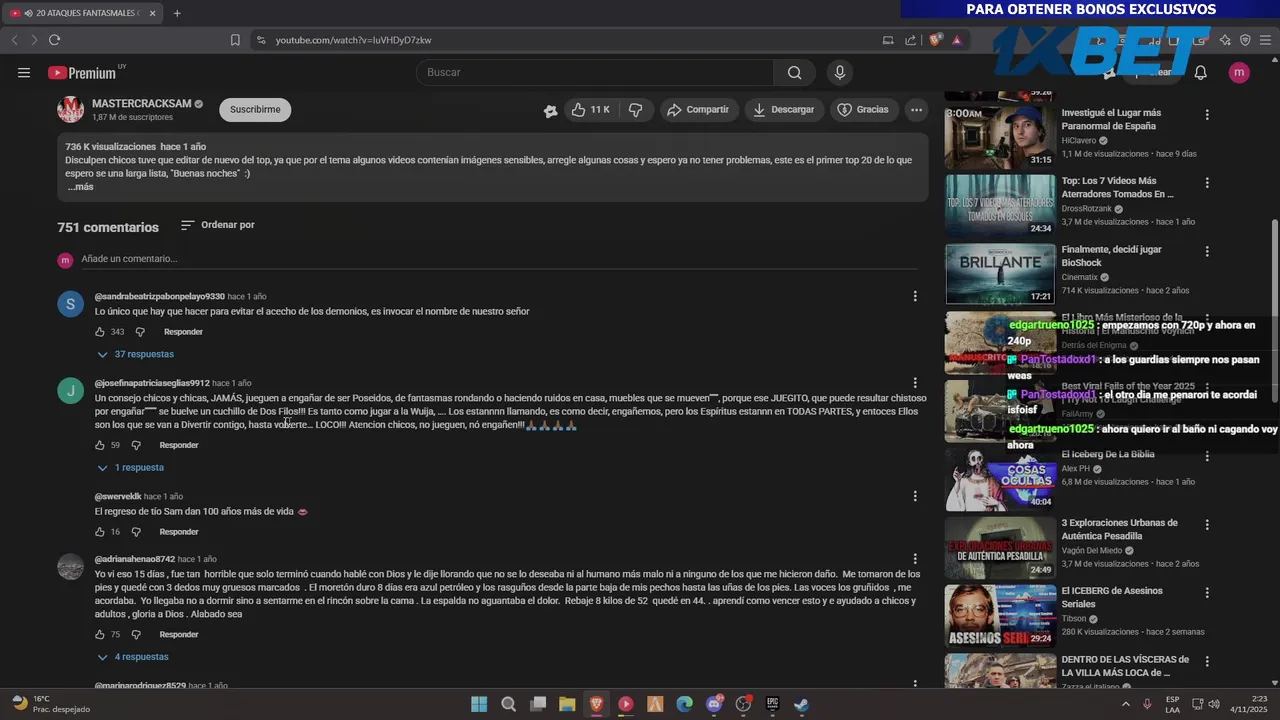Open options for 'Finalmente, decidí jugar BioShock'

coord(1207,251)
